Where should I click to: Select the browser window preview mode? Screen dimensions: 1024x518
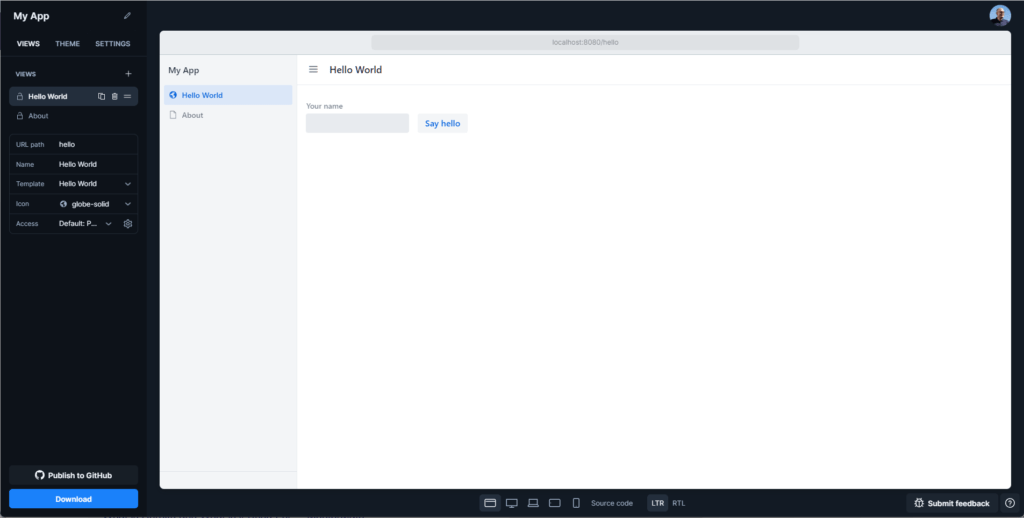tap(490, 503)
